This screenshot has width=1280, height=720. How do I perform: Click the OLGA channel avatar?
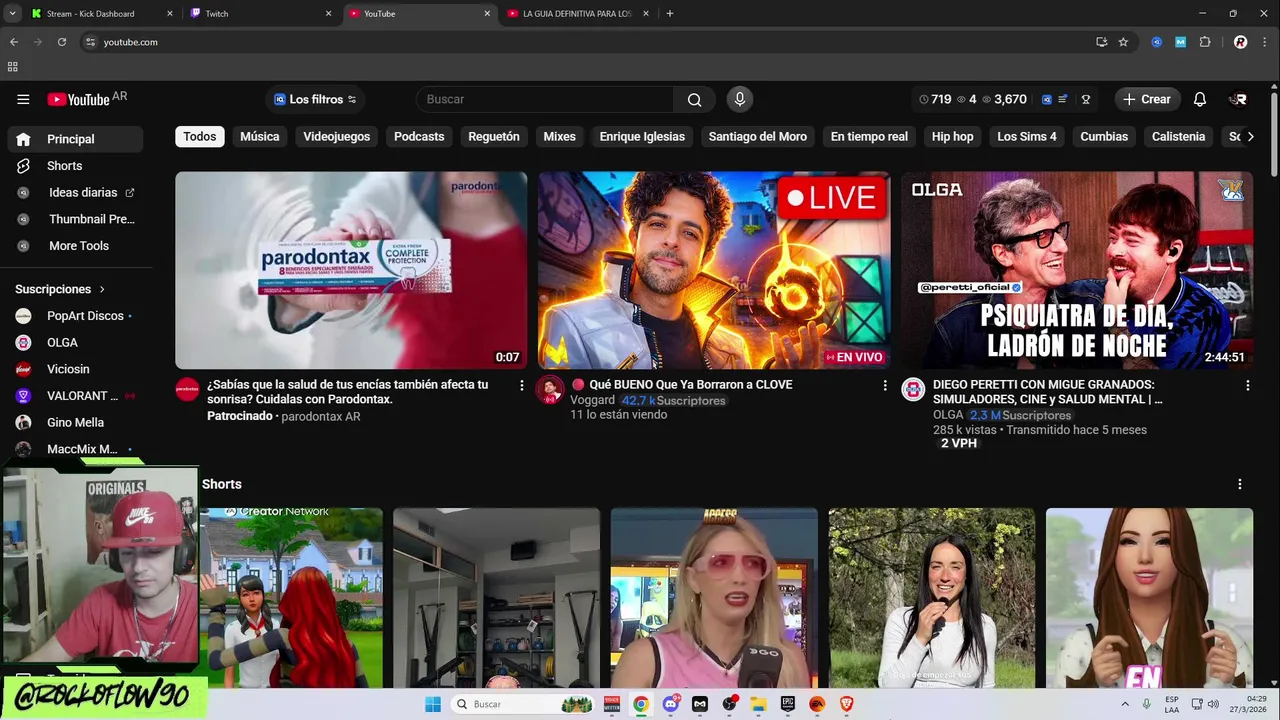913,390
